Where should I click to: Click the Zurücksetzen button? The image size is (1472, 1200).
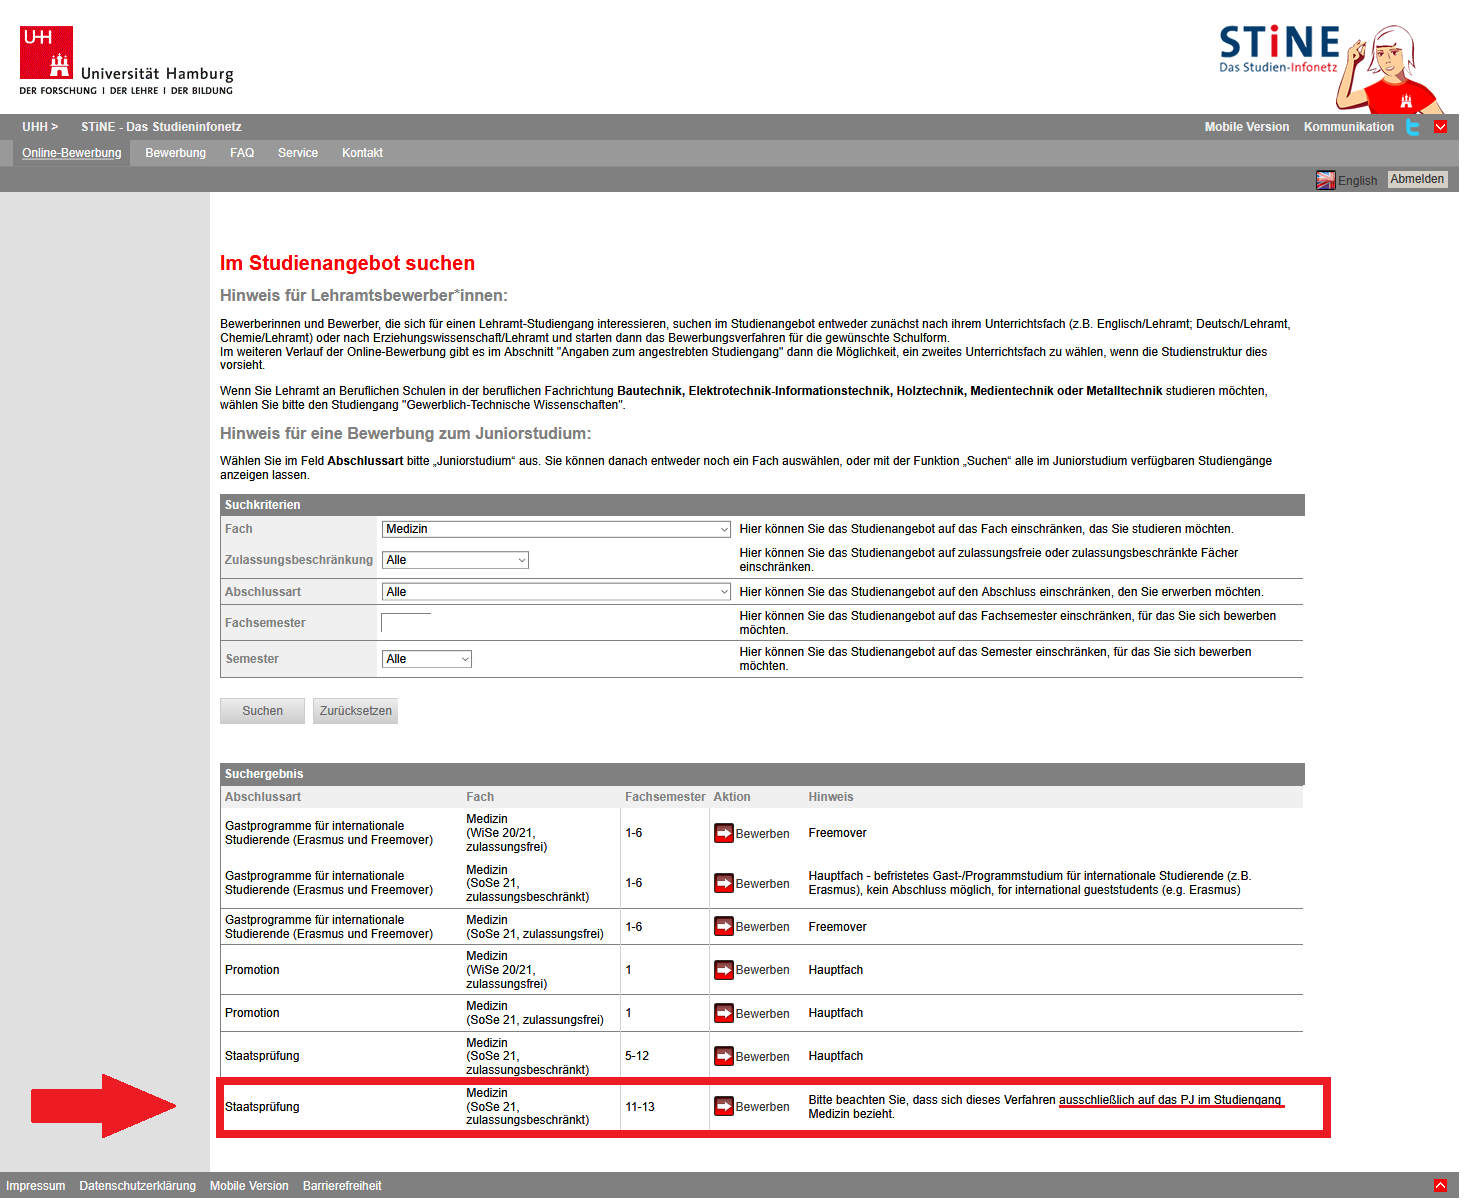tap(355, 711)
